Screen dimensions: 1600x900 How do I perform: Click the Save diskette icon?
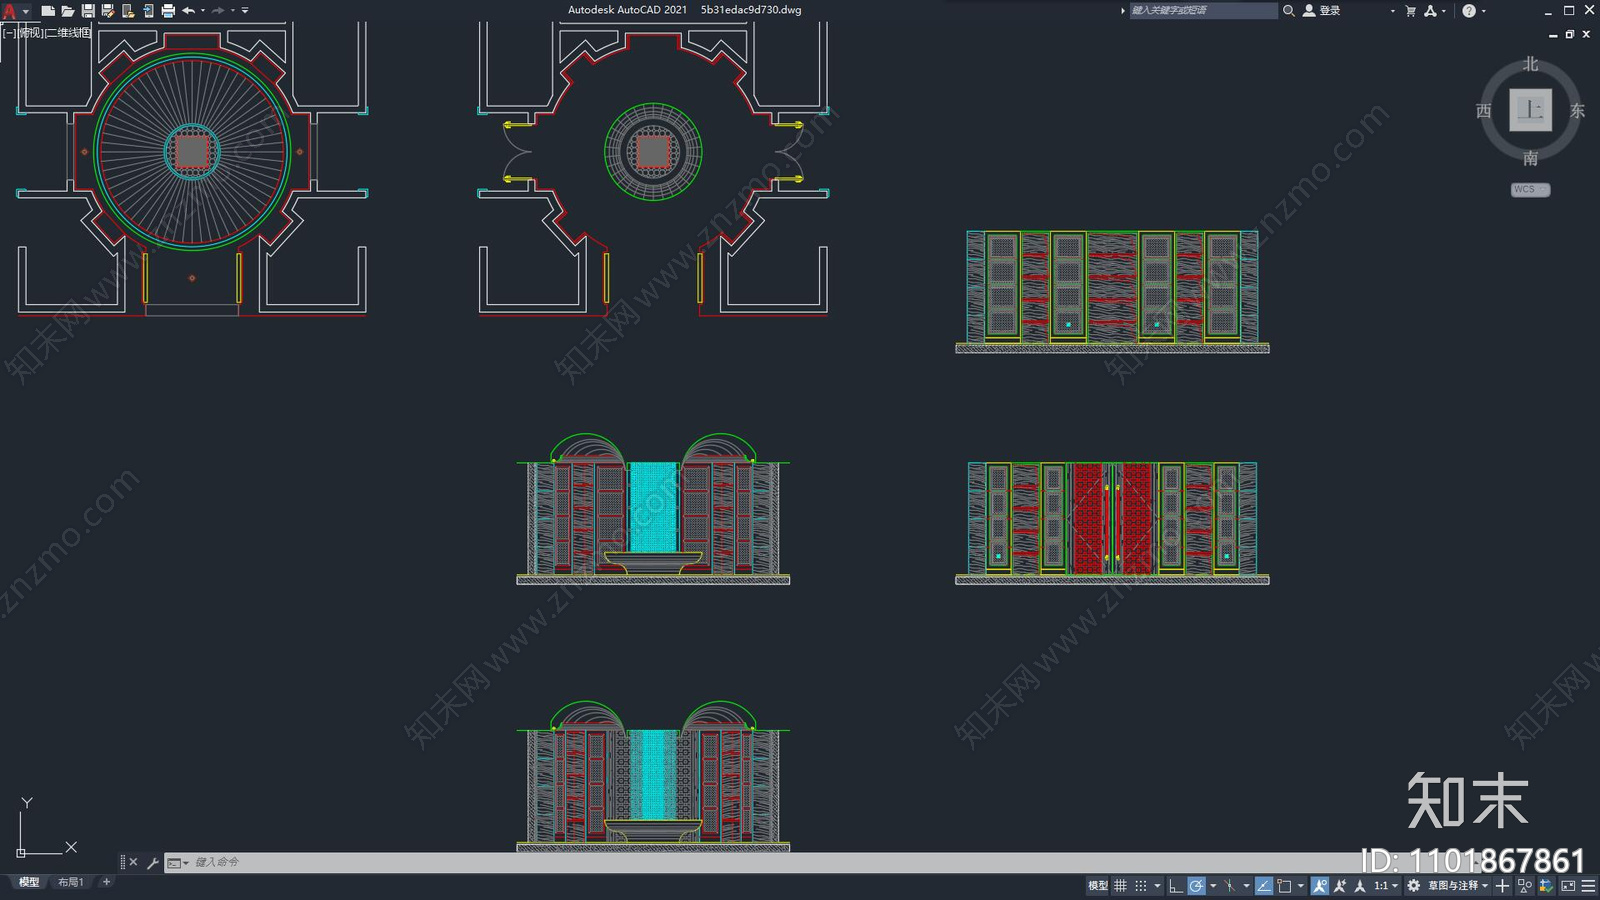pos(88,11)
